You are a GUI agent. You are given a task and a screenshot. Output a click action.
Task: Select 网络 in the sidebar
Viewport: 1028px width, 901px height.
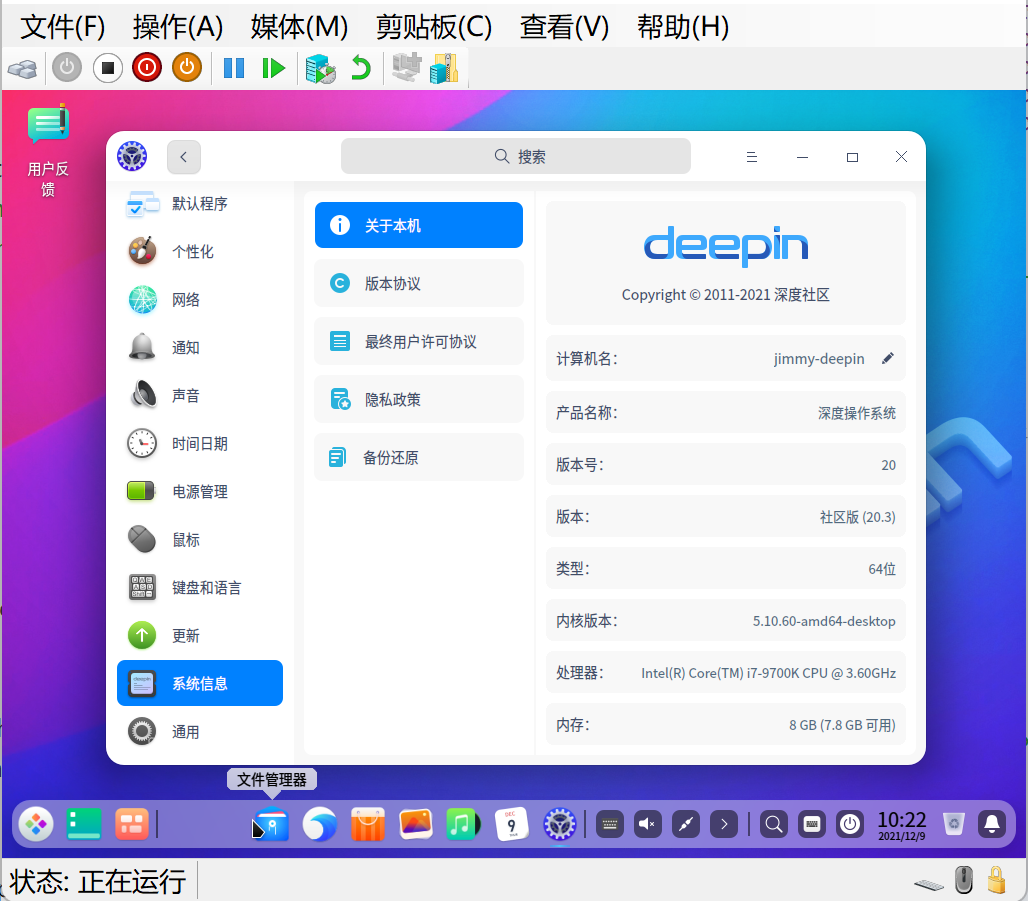[x=200, y=300]
